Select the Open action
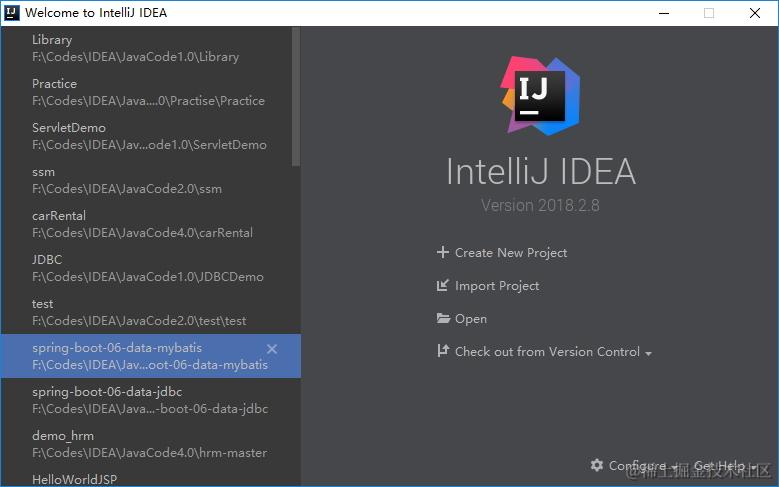This screenshot has height=487, width=779. [470, 319]
